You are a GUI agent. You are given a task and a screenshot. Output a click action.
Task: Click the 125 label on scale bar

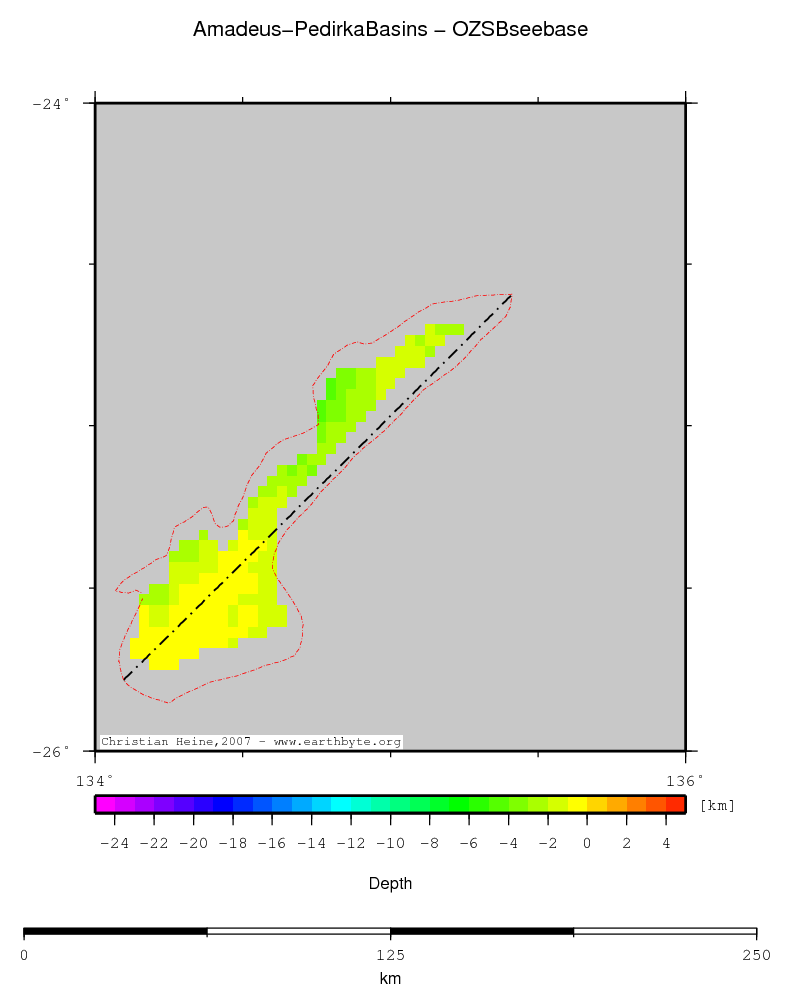coord(390,955)
